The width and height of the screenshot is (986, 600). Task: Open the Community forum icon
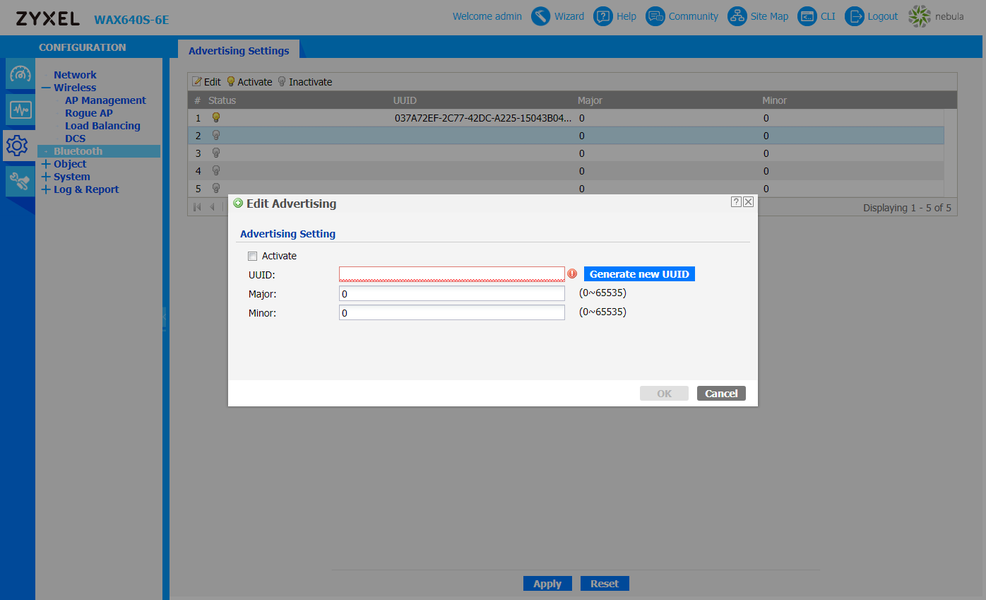coord(655,16)
